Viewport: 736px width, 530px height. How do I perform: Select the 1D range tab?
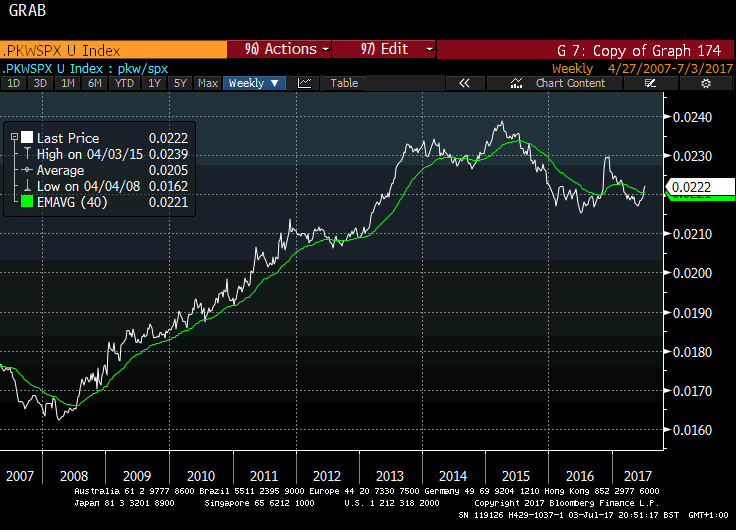click(14, 83)
